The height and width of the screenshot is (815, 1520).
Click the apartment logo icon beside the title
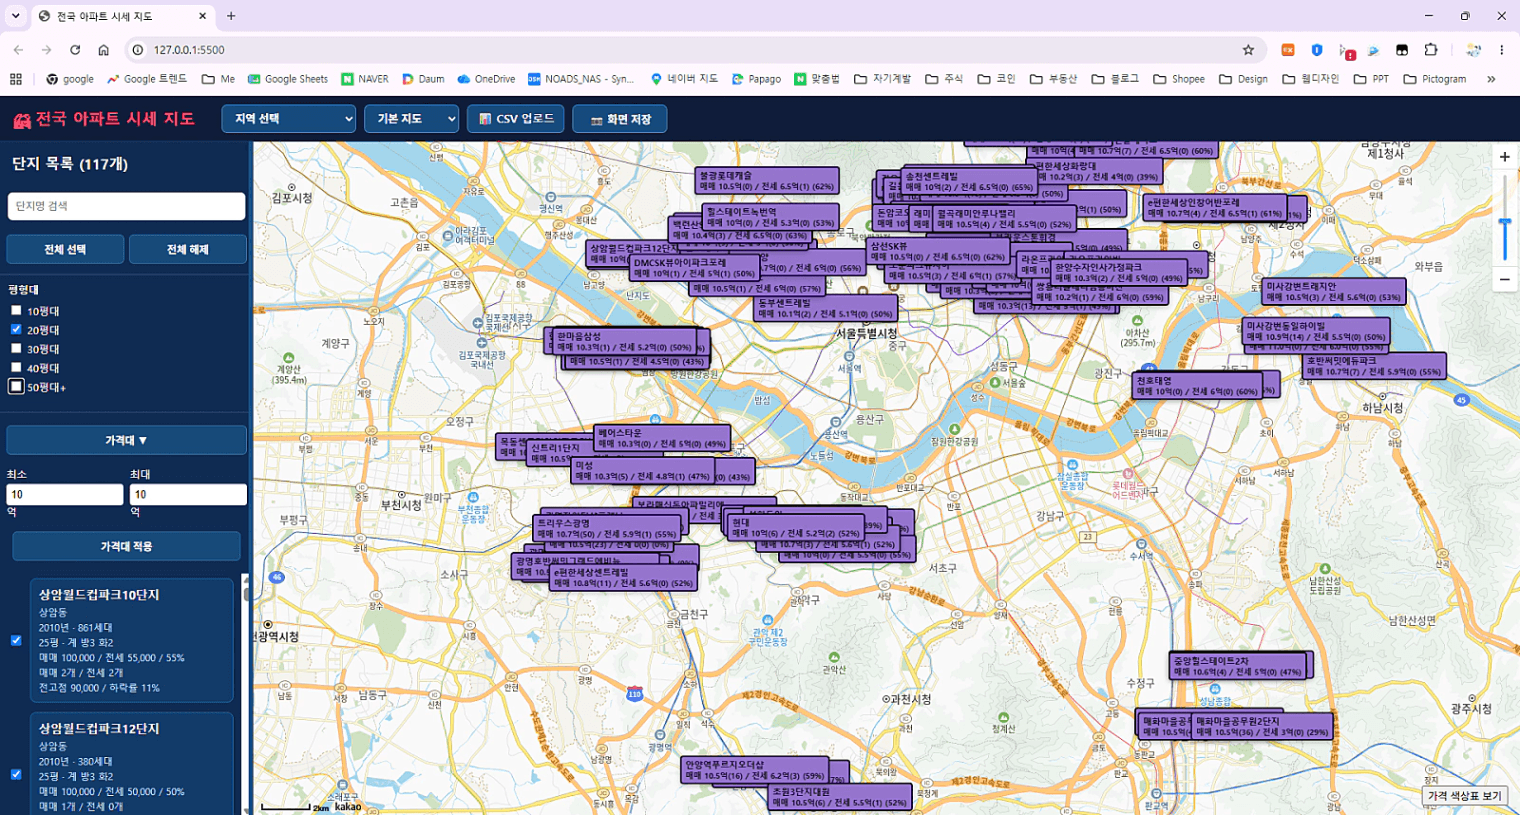coord(22,120)
